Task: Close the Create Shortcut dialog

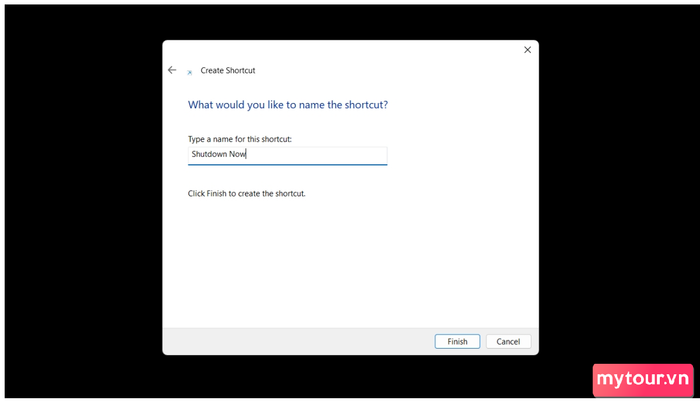Action: coord(527,50)
